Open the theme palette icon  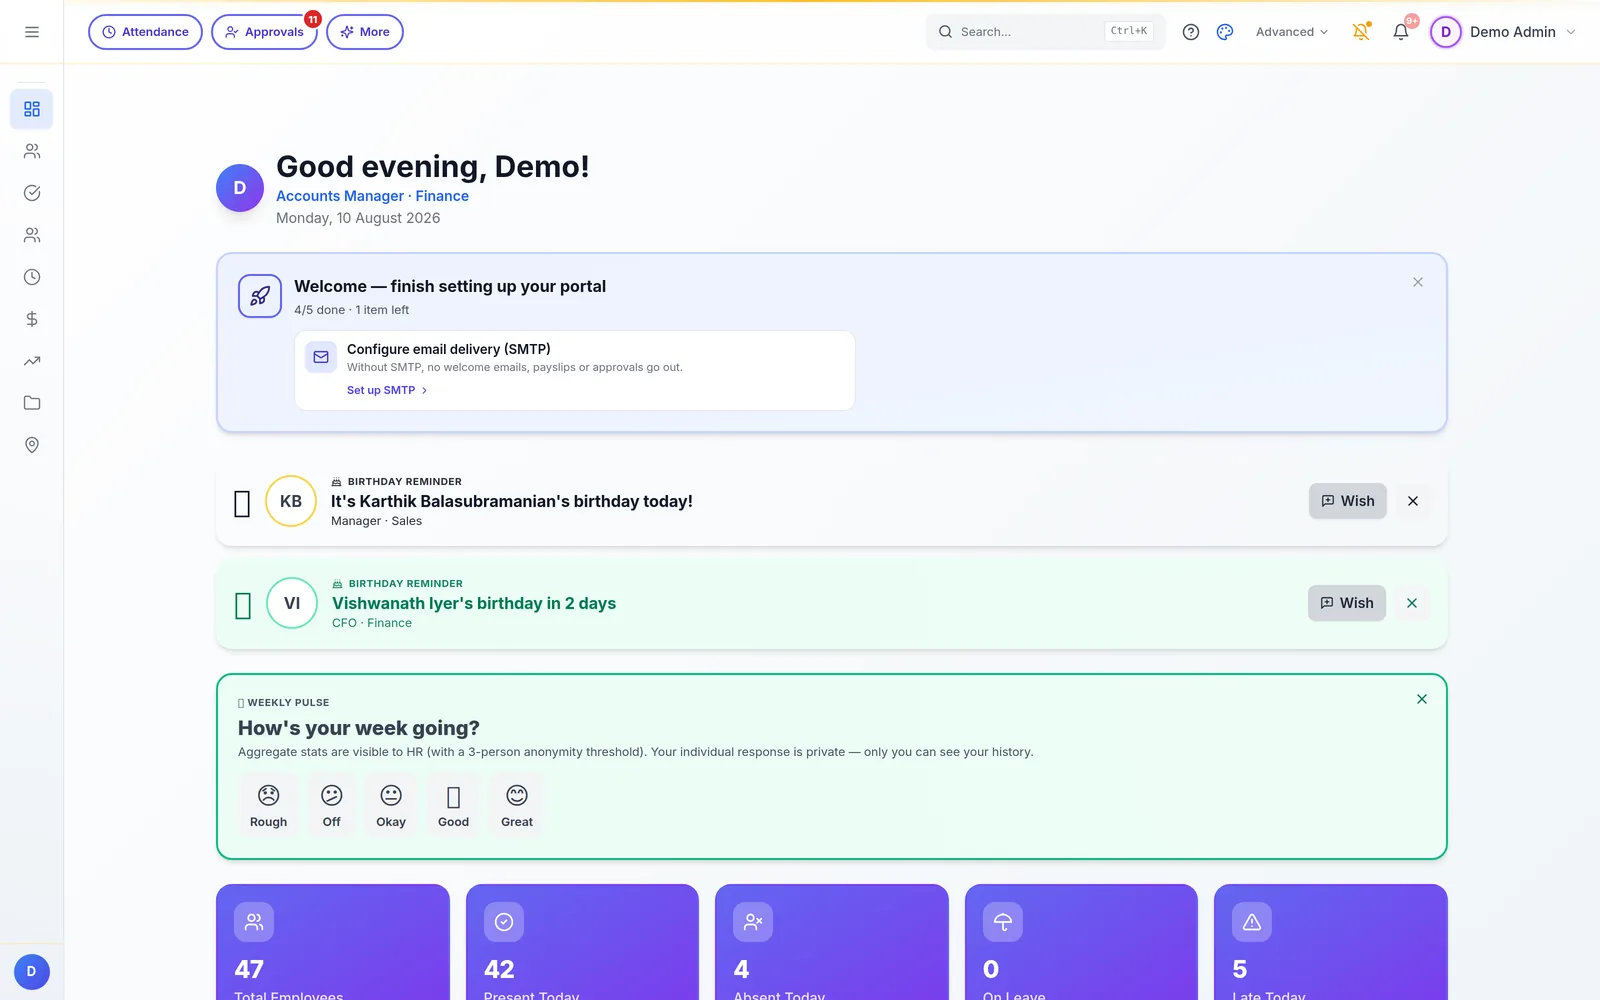point(1225,32)
